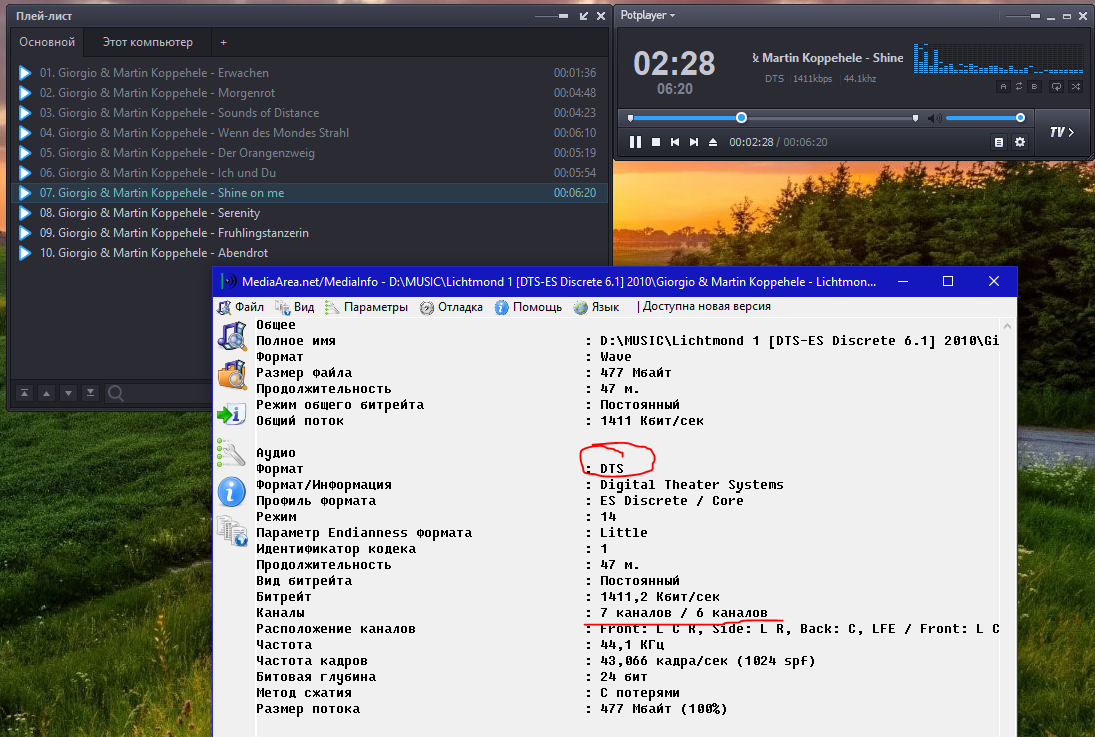Select the 08. Serenity track title
The image size is (1095, 737).
(x=149, y=213)
